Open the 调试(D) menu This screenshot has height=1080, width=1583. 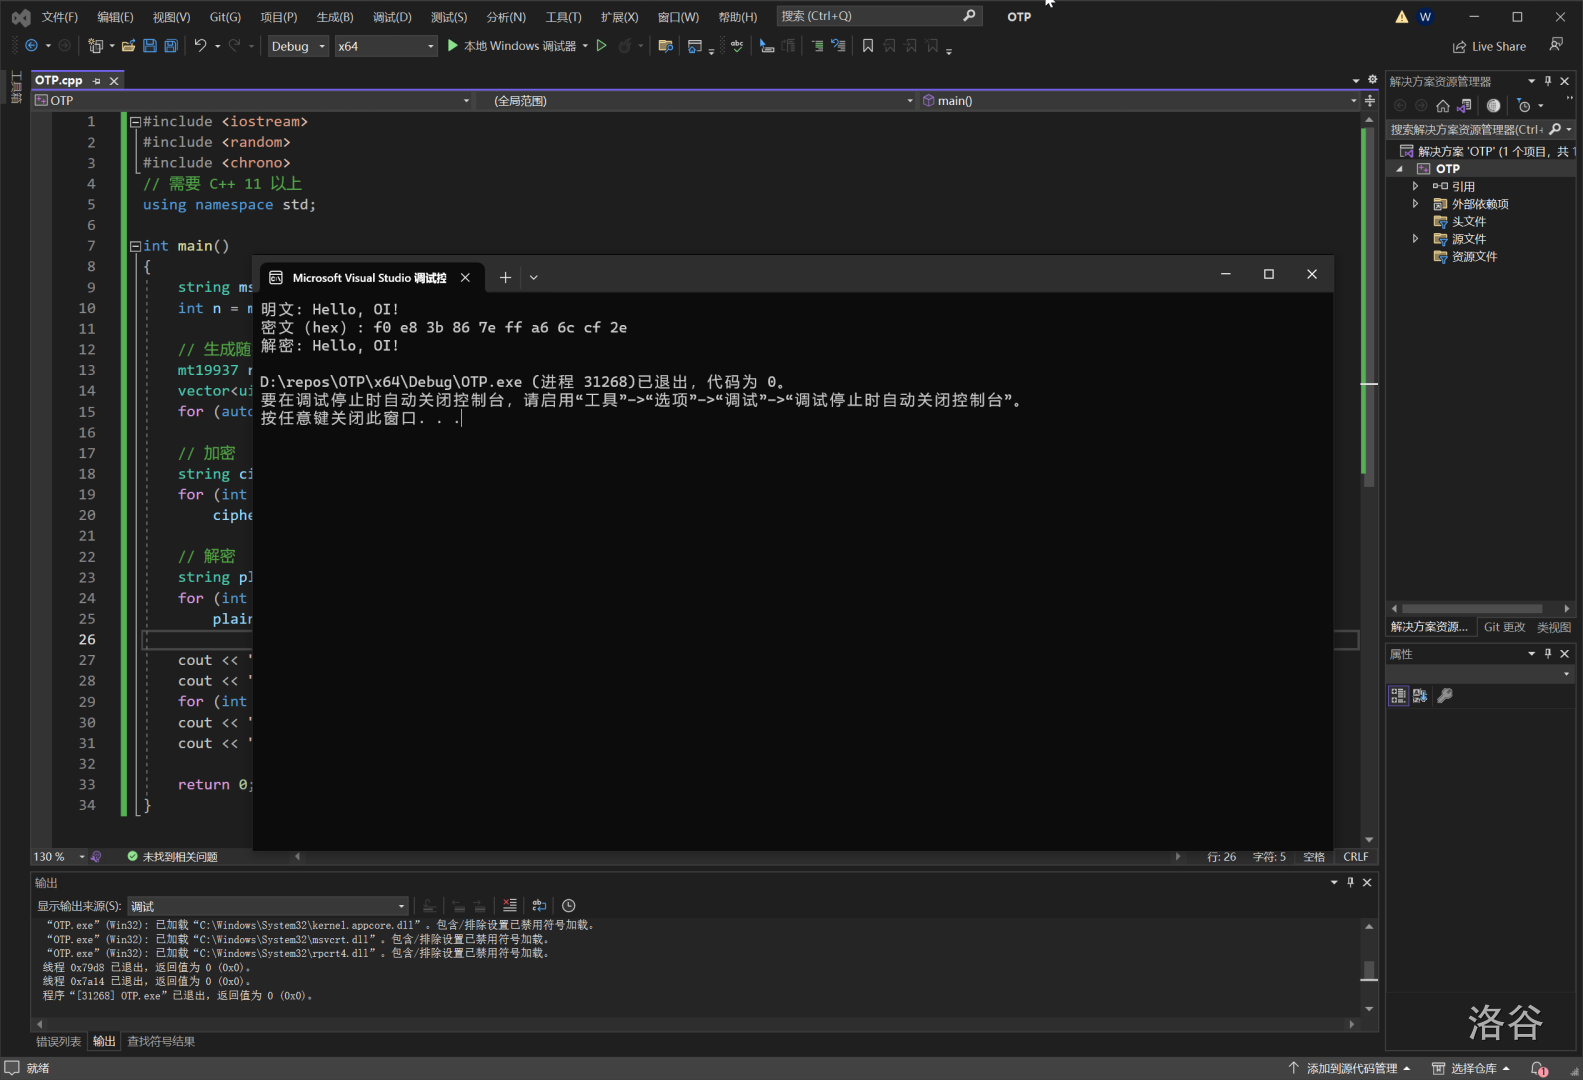click(392, 17)
